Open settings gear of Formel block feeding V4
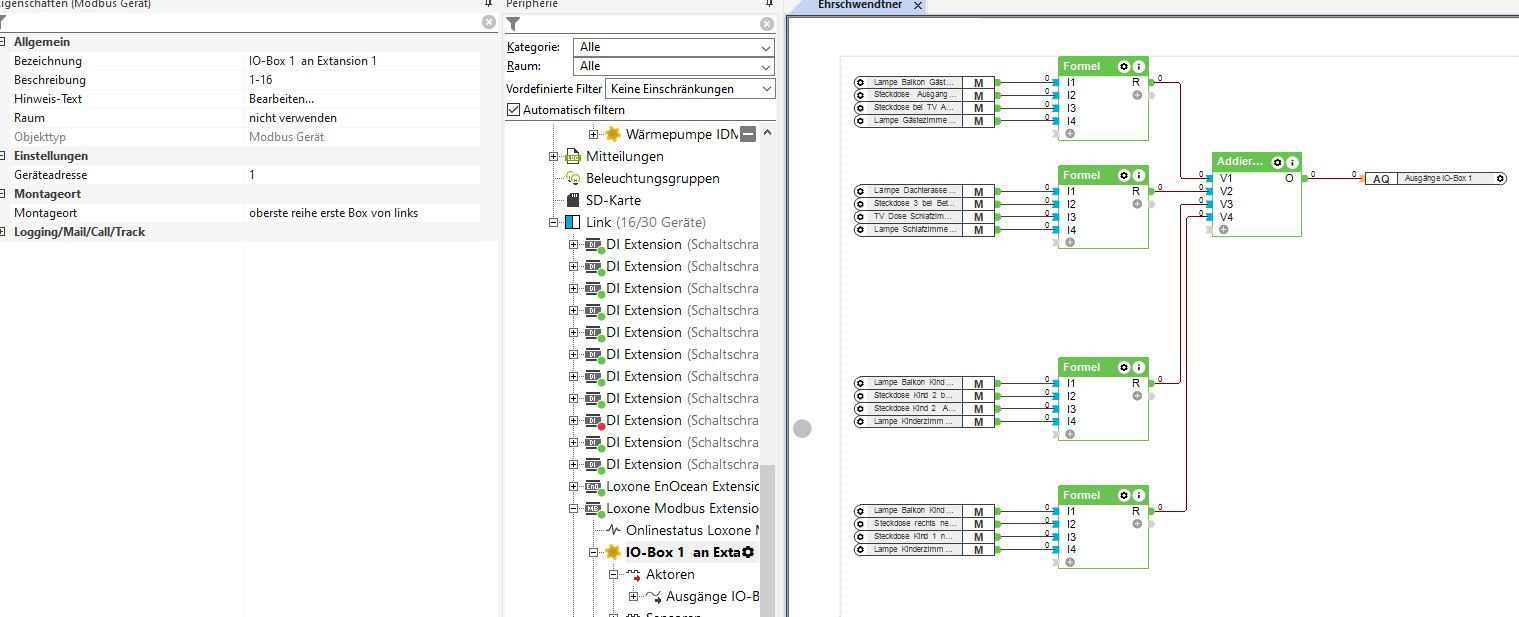This screenshot has height=617, width=1519. point(1123,495)
